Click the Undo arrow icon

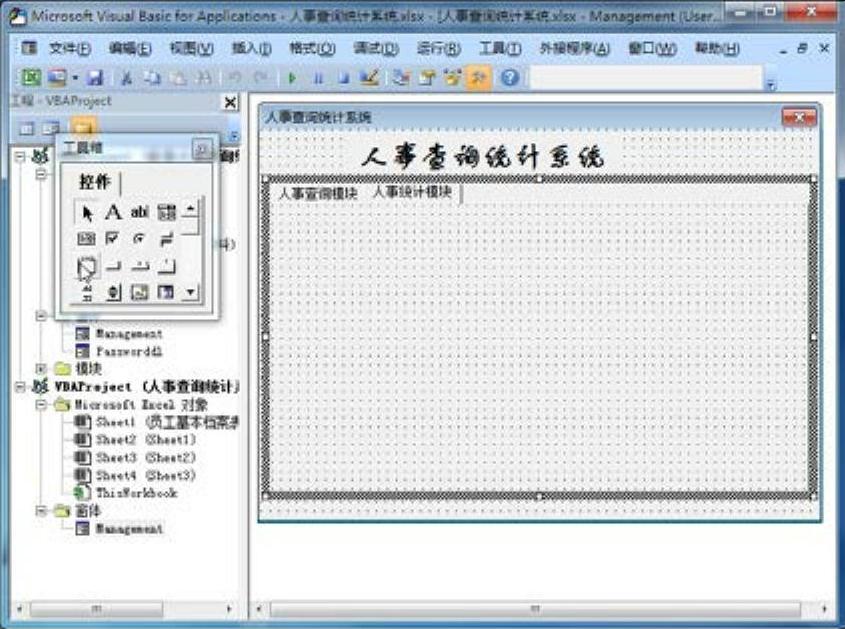pyautogui.click(x=234, y=78)
